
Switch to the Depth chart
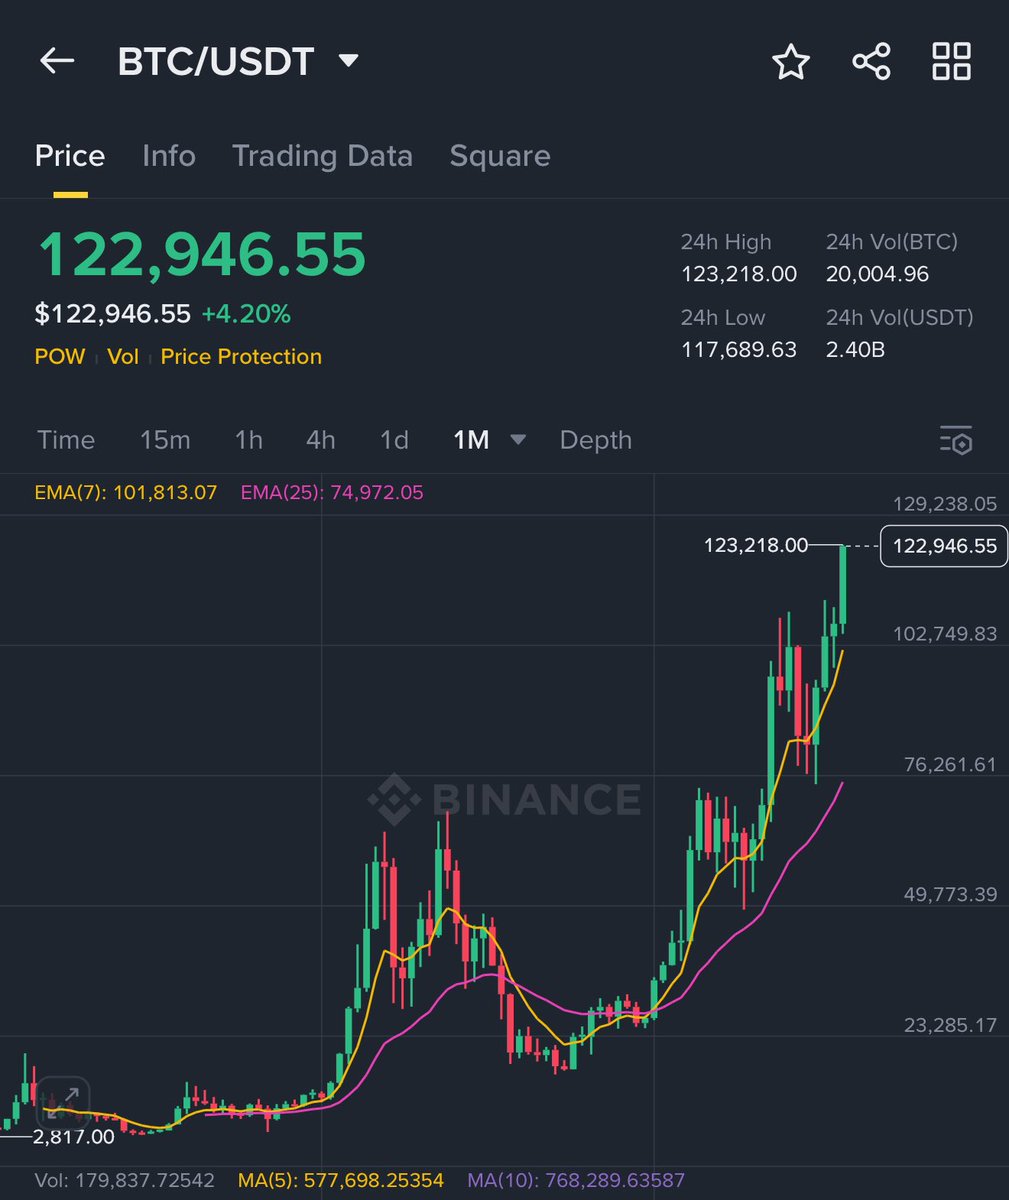(x=596, y=440)
